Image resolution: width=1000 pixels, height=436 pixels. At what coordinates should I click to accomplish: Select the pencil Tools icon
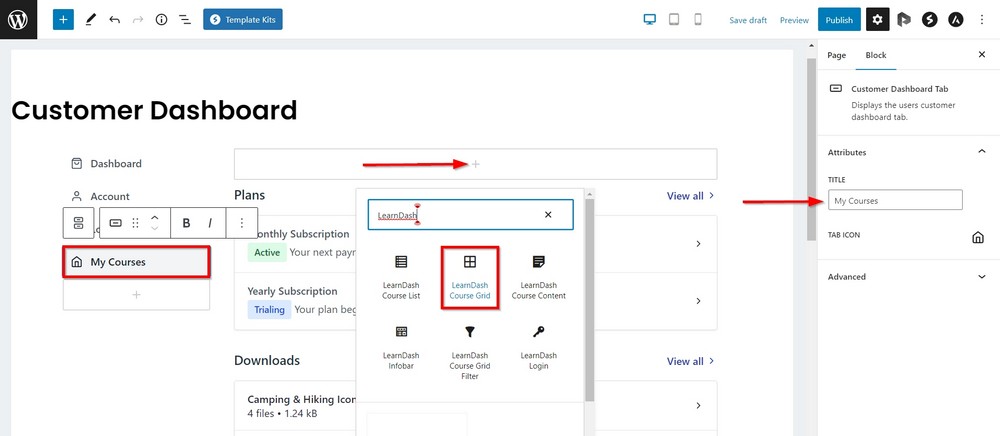click(90, 20)
